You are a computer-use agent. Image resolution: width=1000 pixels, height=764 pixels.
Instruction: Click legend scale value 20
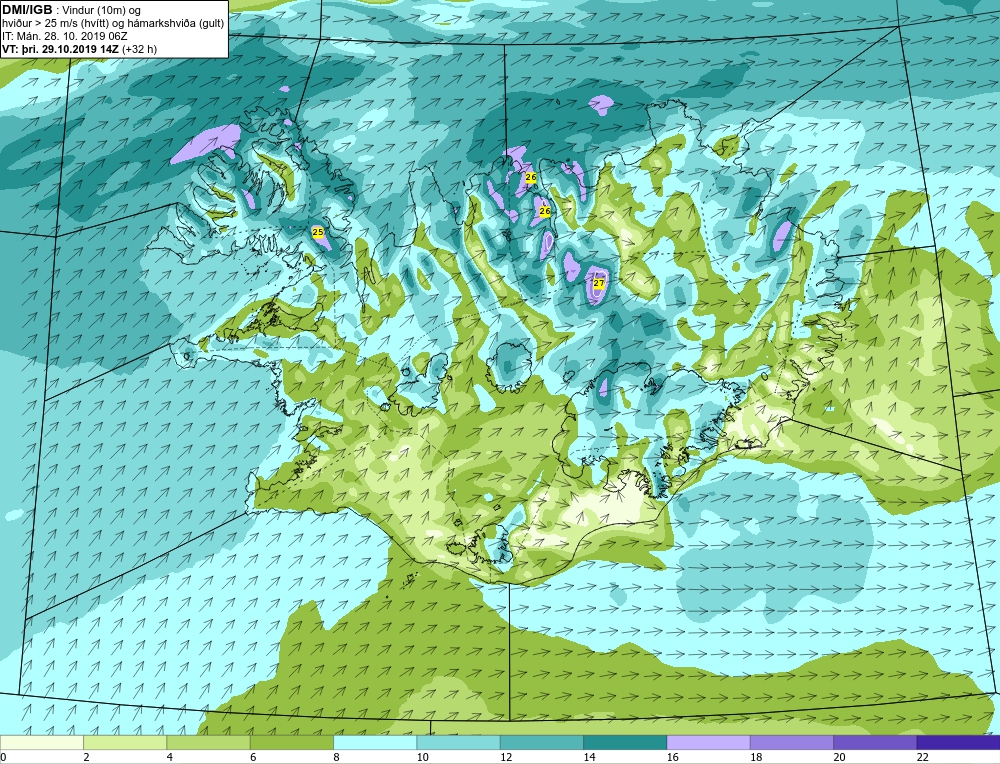click(839, 757)
